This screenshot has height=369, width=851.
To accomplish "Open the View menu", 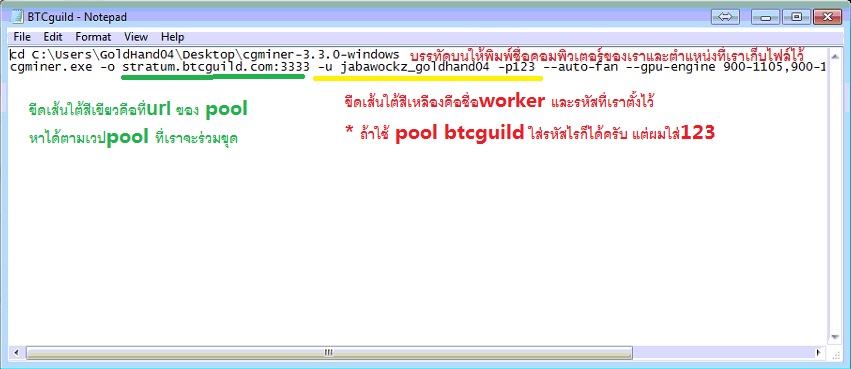I will click(136, 37).
